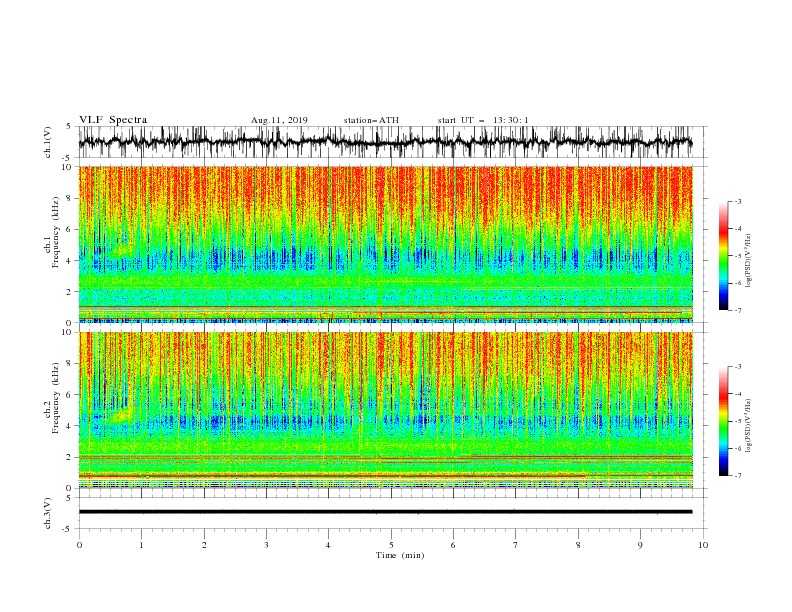Viewport: 792px width, 612px height.
Task: Click the ch.2 spectrogram color scale bar
Action: pos(723,421)
